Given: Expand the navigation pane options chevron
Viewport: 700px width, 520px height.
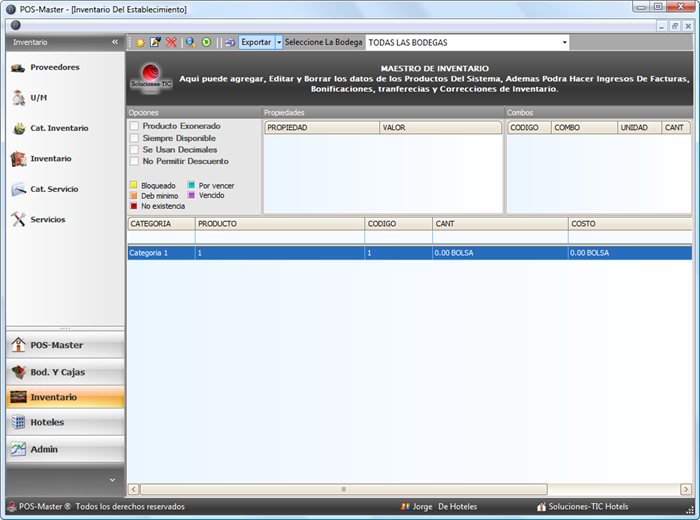Looking at the screenshot, I should coord(112,480).
